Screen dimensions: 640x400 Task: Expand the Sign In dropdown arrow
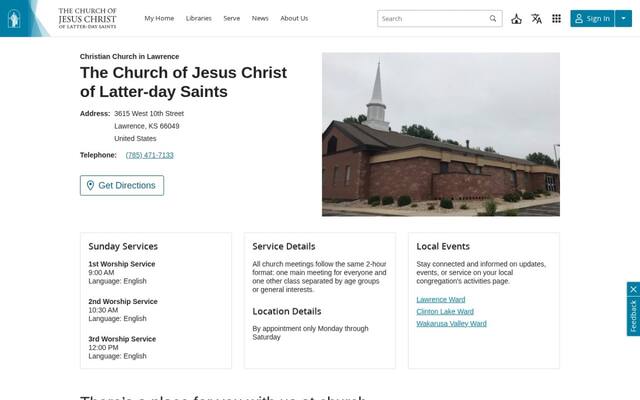623,19
